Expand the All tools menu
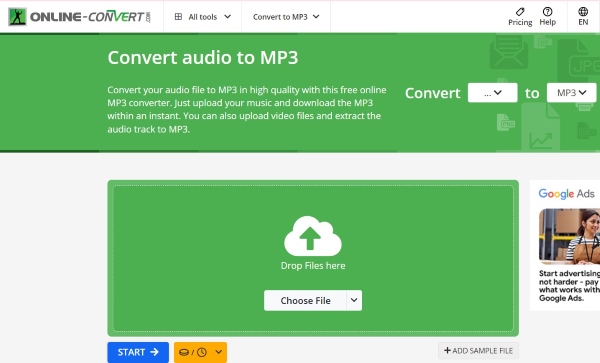 coord(202,16)
